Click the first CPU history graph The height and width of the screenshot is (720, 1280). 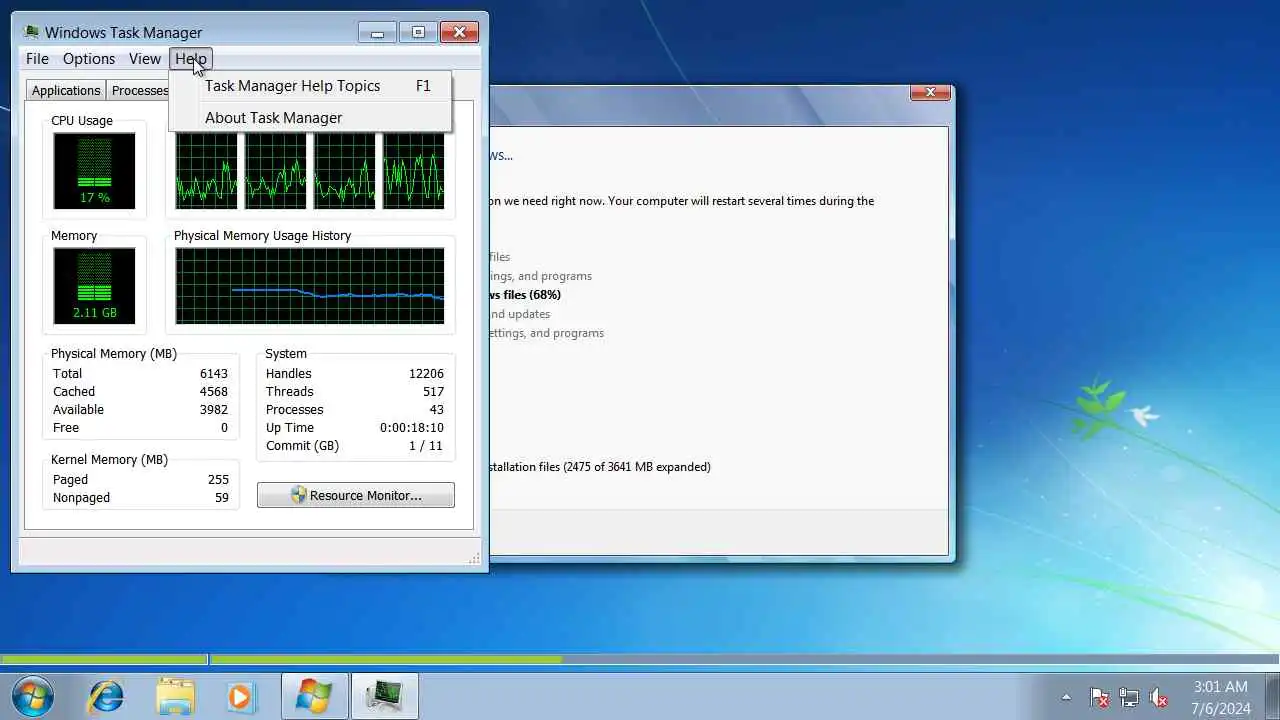click(x=207, y=171)
